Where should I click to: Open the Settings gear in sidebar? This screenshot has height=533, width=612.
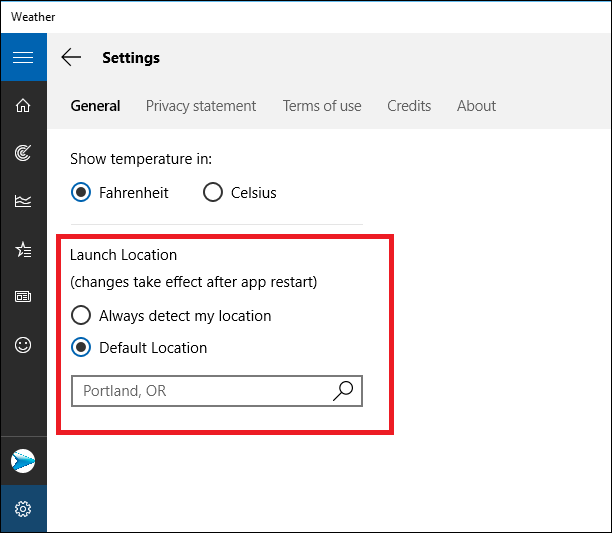click(x=23, y=509)
